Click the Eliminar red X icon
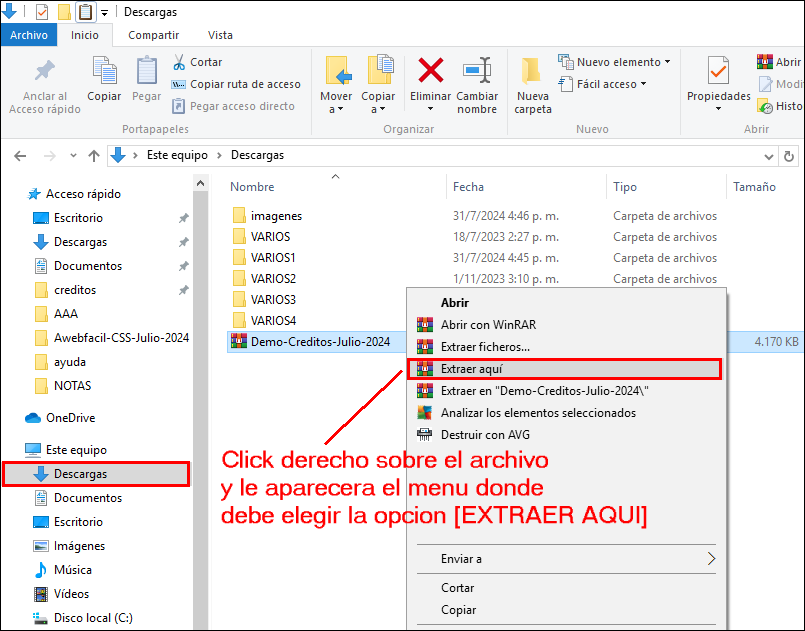 (430, 72)
